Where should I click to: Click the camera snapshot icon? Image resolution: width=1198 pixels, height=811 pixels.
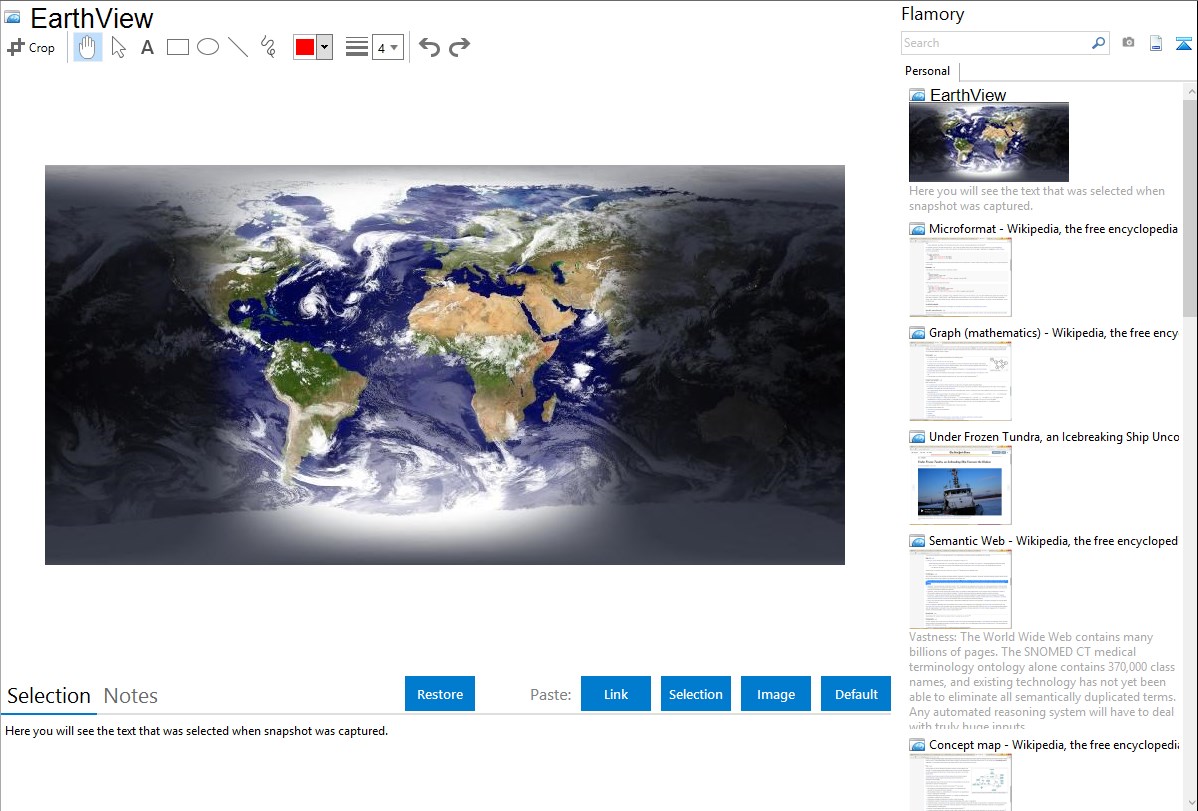pos(1128,43)
